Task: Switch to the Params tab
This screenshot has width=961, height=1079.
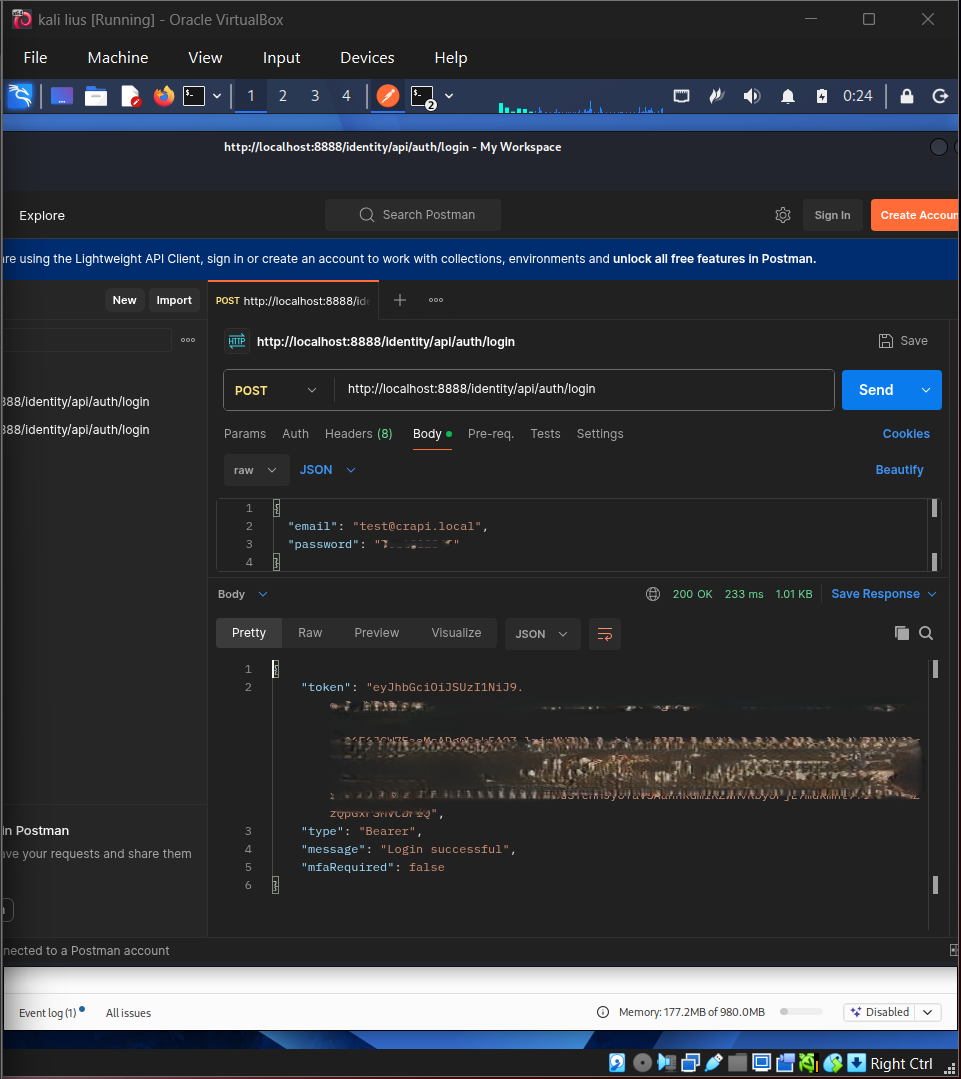Action: (x=245, y=434)
